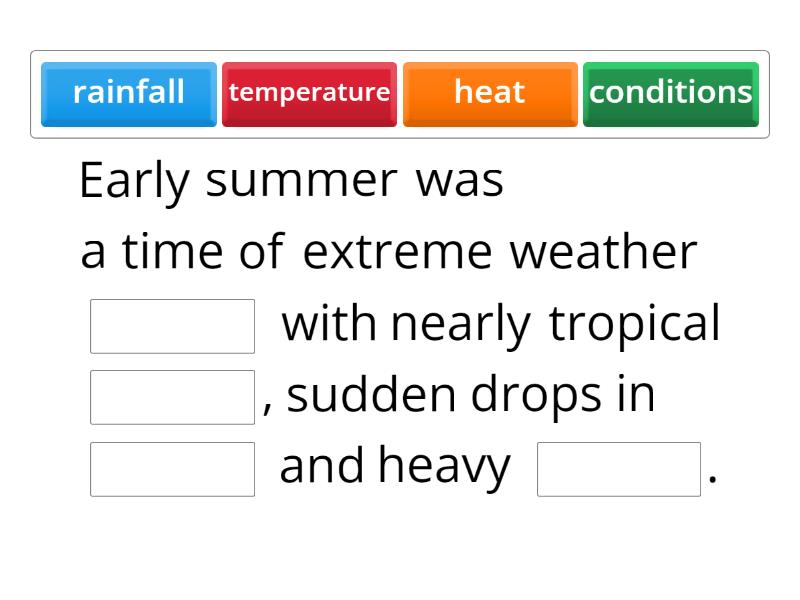Click the word 'summer' in first line
Image resolution: width=800 pixels, height=600 pixels.
pos(302,182)
